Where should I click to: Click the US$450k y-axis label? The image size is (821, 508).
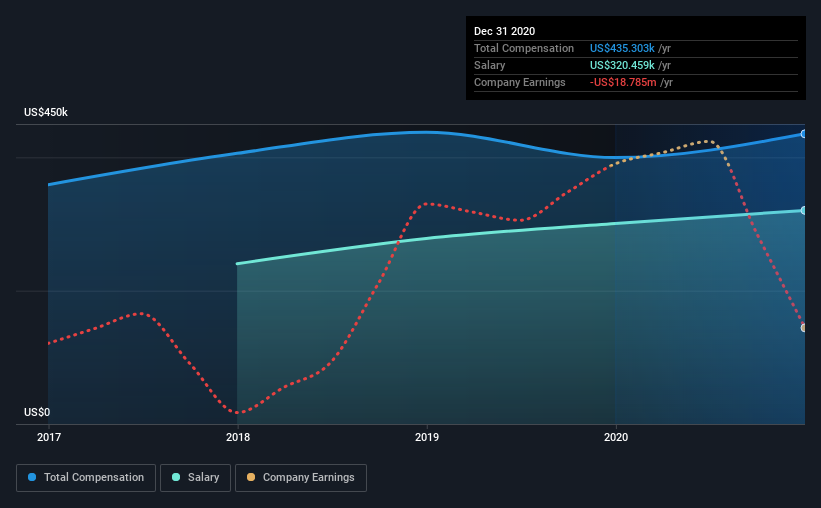click(x=46, y=113)
